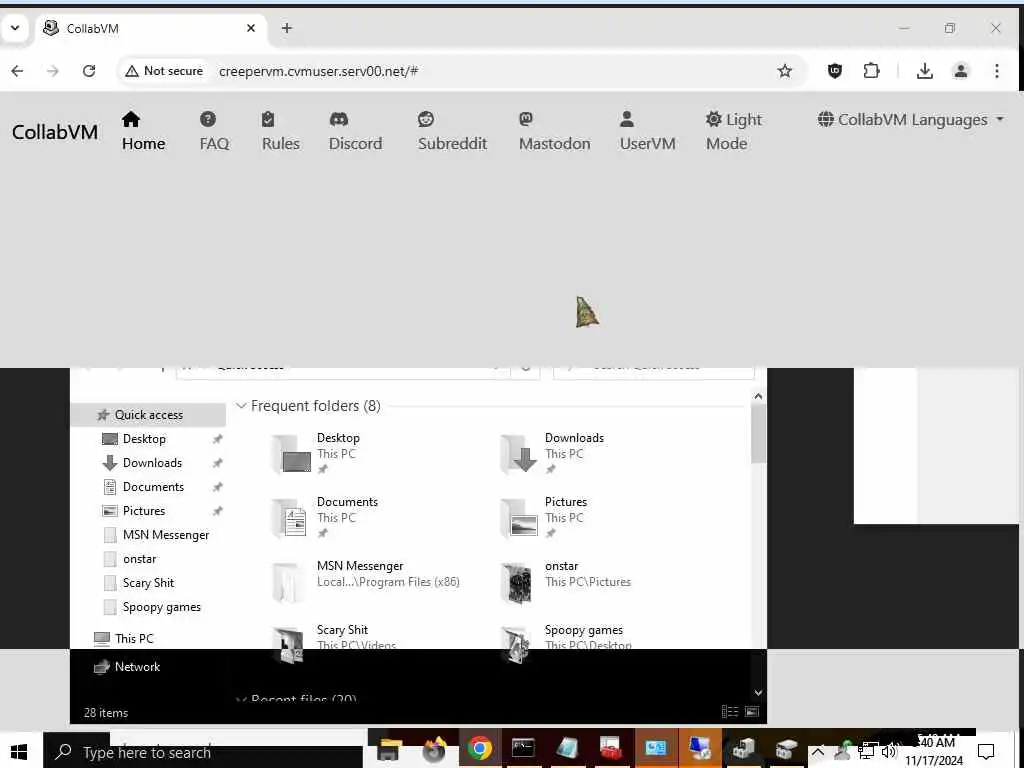This screenshot has height=768, width=1024.
Task: Go to UserVM
Action: tap(647, 131)
